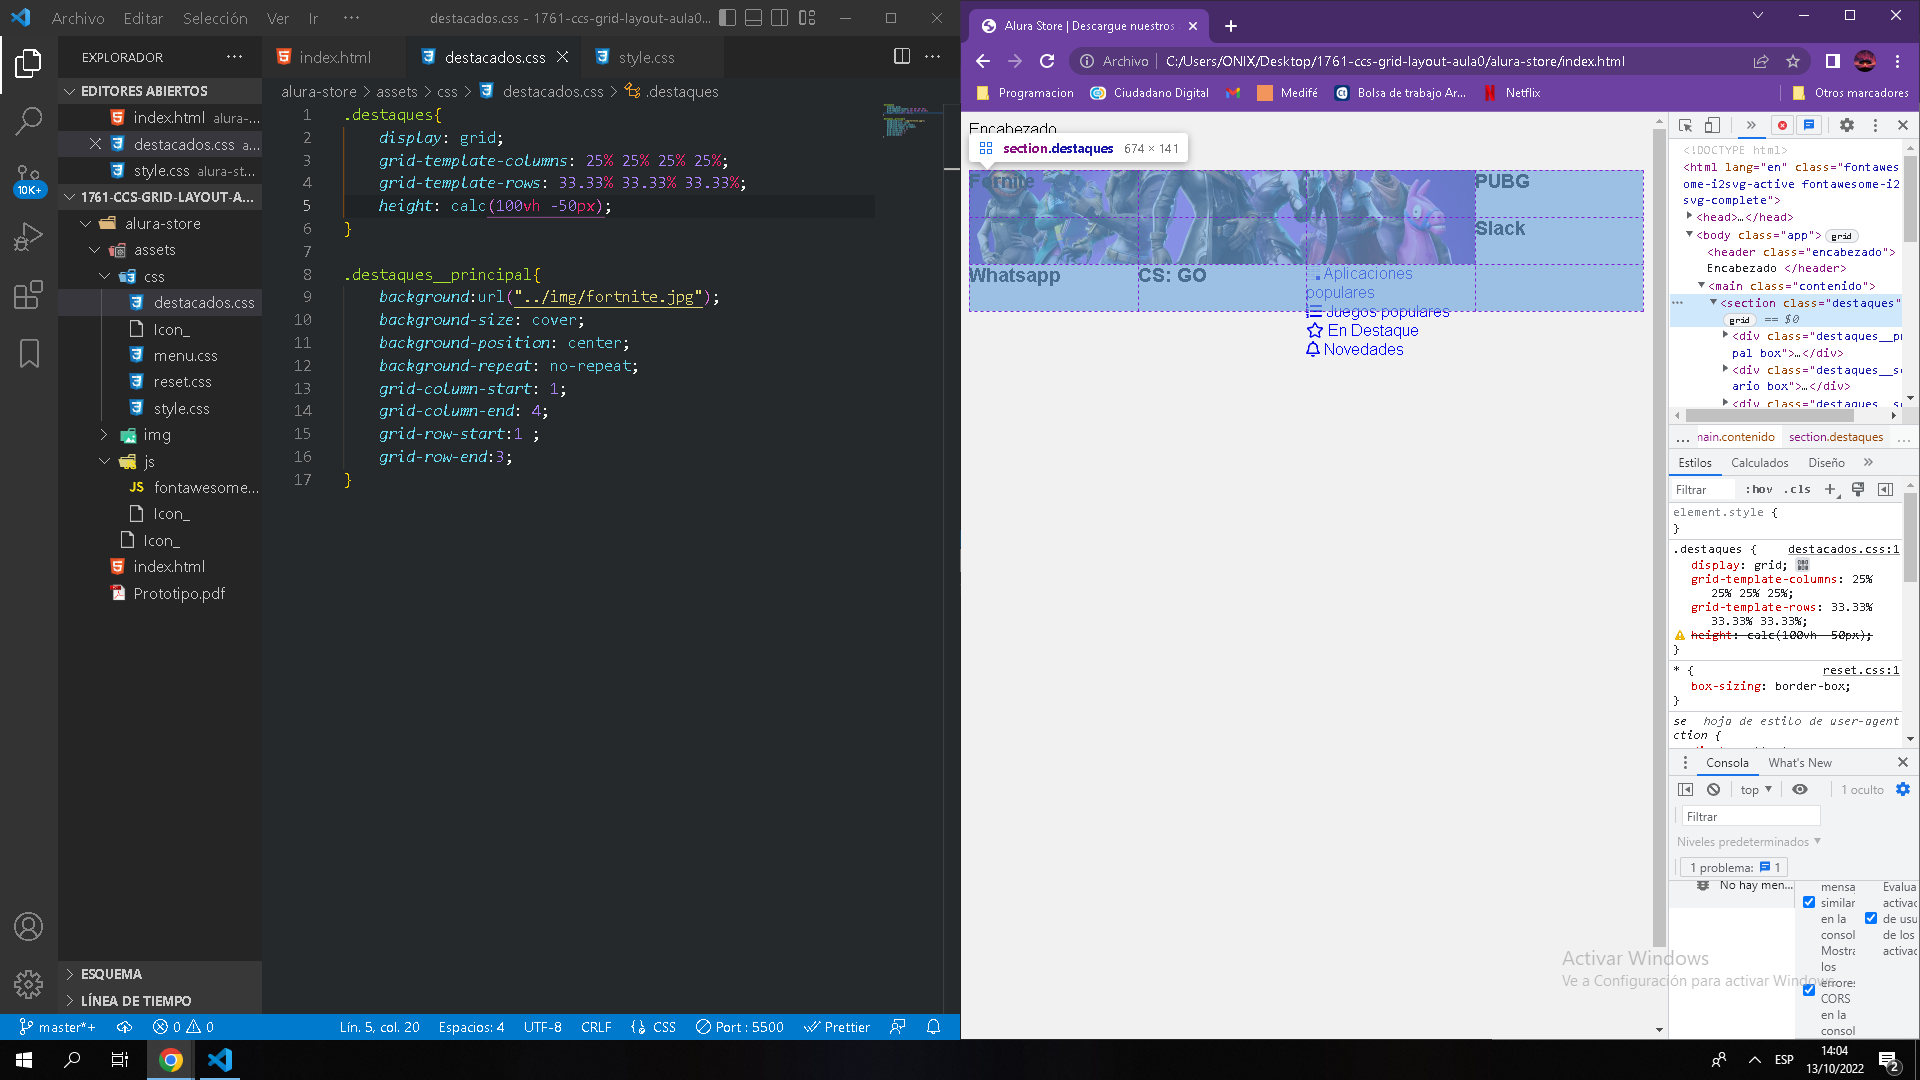Click the Estilos button in DevTools panel
This screenshot has width=1920, height=1080.
pyautogui.click(x=1696, y=462)
